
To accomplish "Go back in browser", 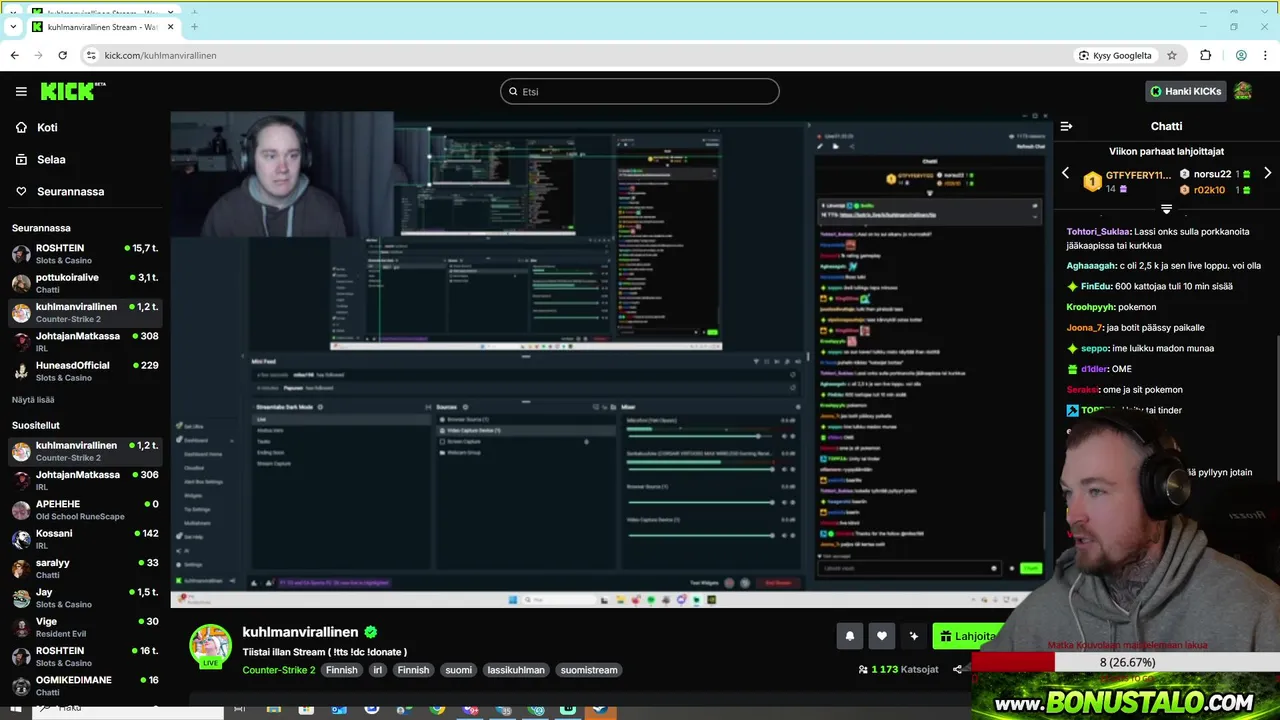I will [x=14, y=55].
